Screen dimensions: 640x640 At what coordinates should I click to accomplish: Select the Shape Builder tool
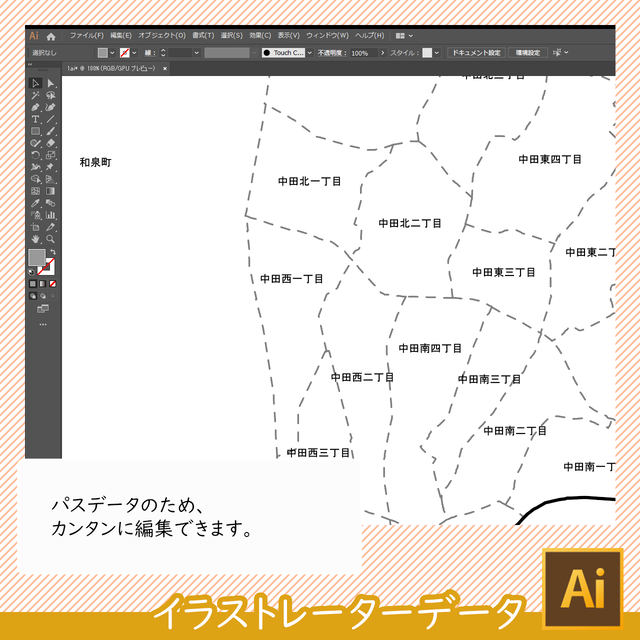(x=36, y=179)
